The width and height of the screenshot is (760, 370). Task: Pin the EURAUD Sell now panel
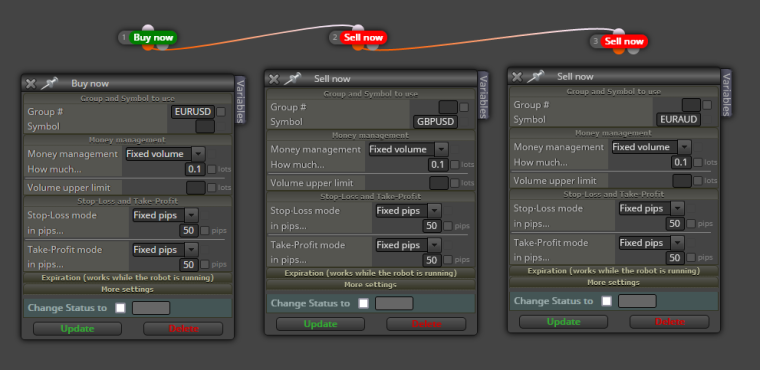click(x=536, y=76)
